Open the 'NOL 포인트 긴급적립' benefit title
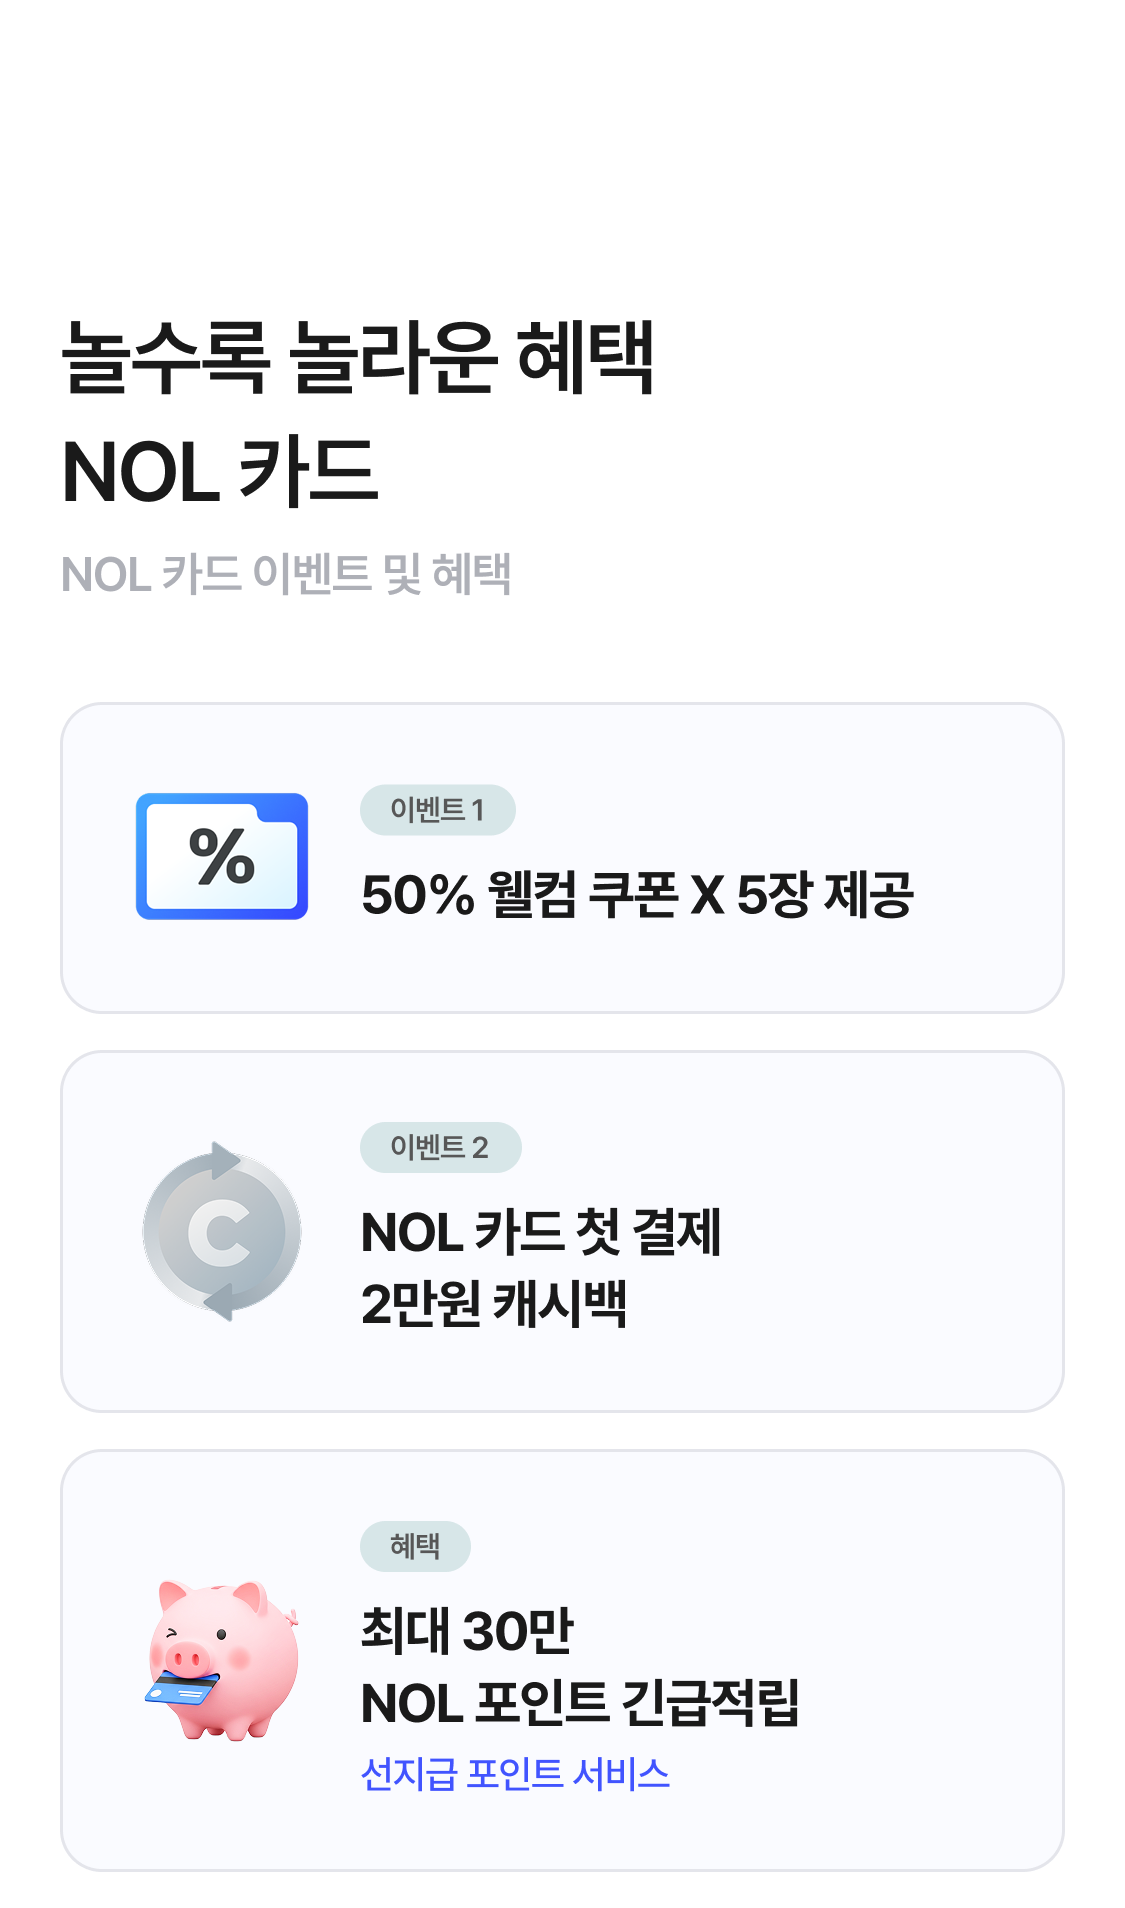This screenshot has width=1125, height=1908. click(x=580, y=1703)
